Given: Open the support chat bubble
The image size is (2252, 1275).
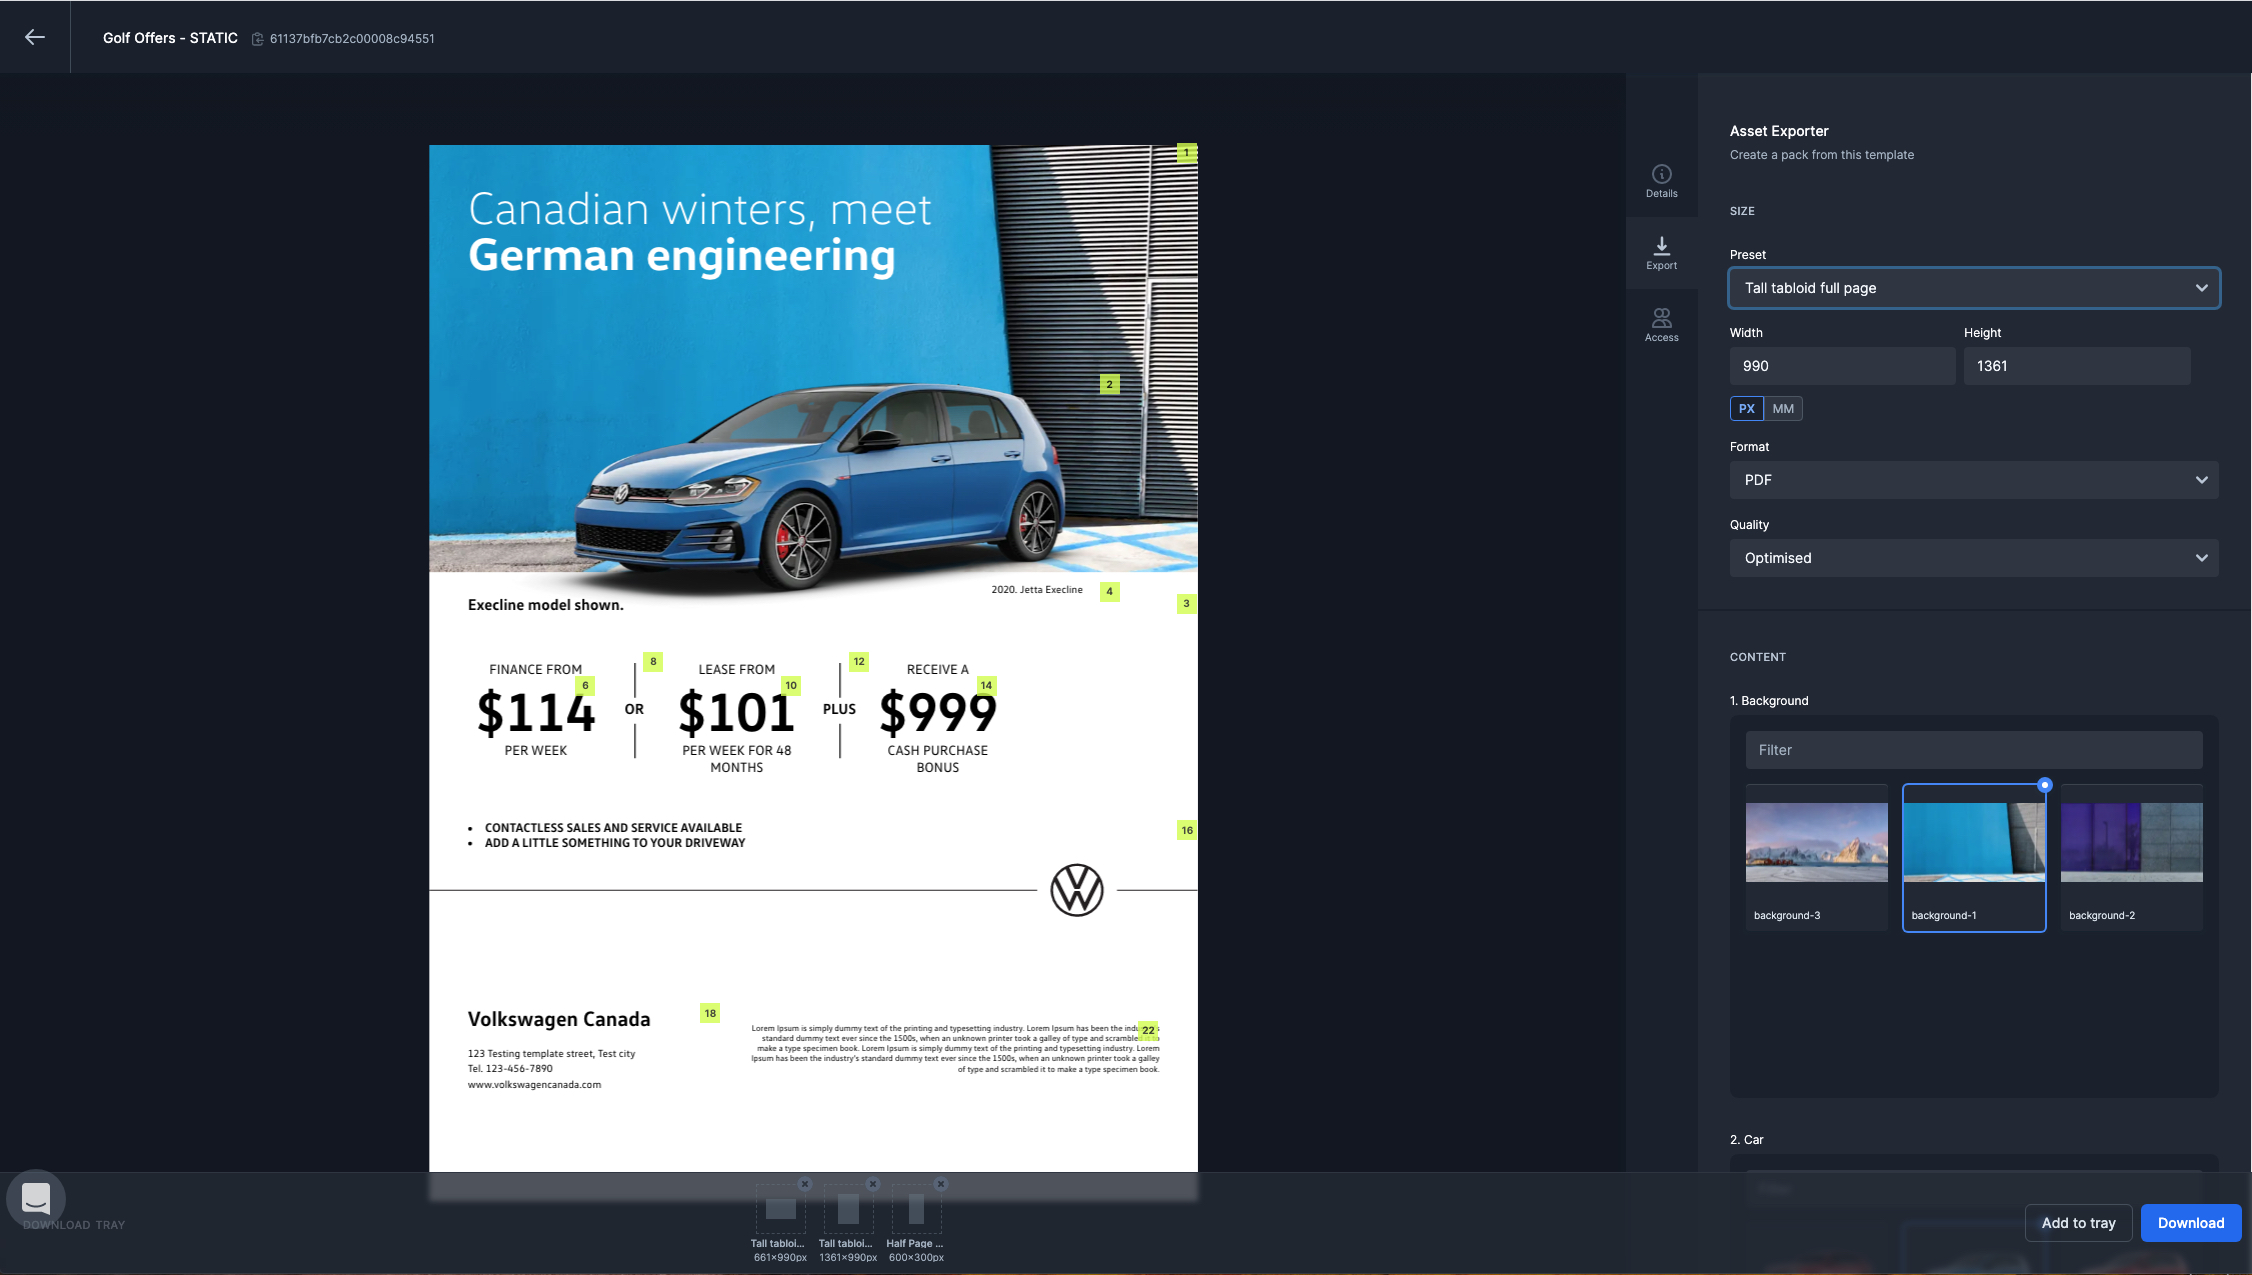Looking at the screenshot, I should pos(37,1197).
